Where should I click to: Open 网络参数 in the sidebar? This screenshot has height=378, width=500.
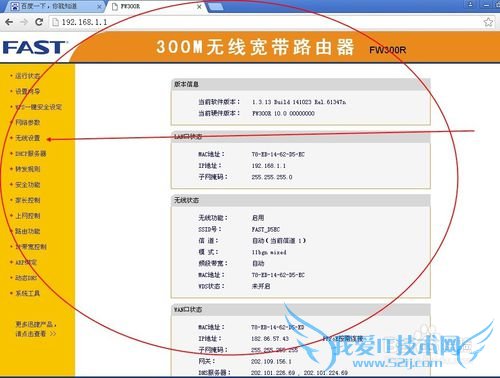(x=27, y=122)
